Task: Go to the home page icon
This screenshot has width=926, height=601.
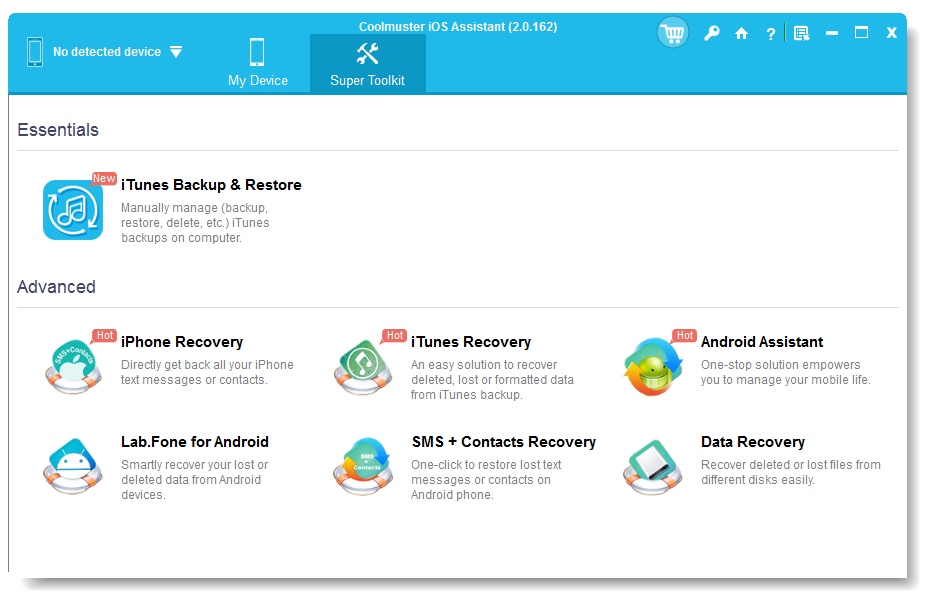Action: pyautogui.click(x=741, y=32)
